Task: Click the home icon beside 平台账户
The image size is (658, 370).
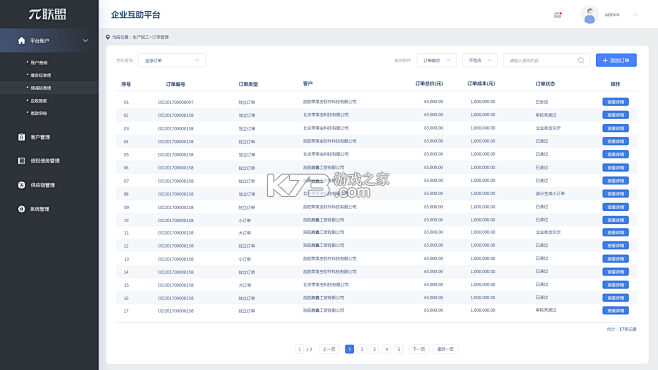Action: tap(21, 41)
